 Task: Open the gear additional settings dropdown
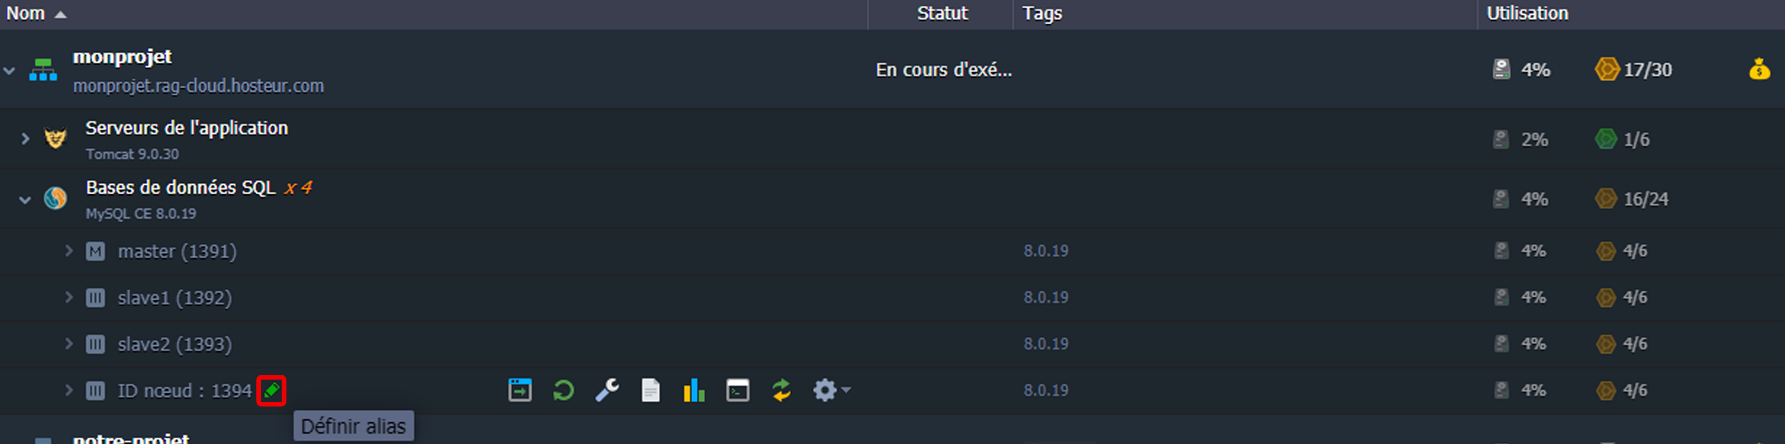pos(831,390)
